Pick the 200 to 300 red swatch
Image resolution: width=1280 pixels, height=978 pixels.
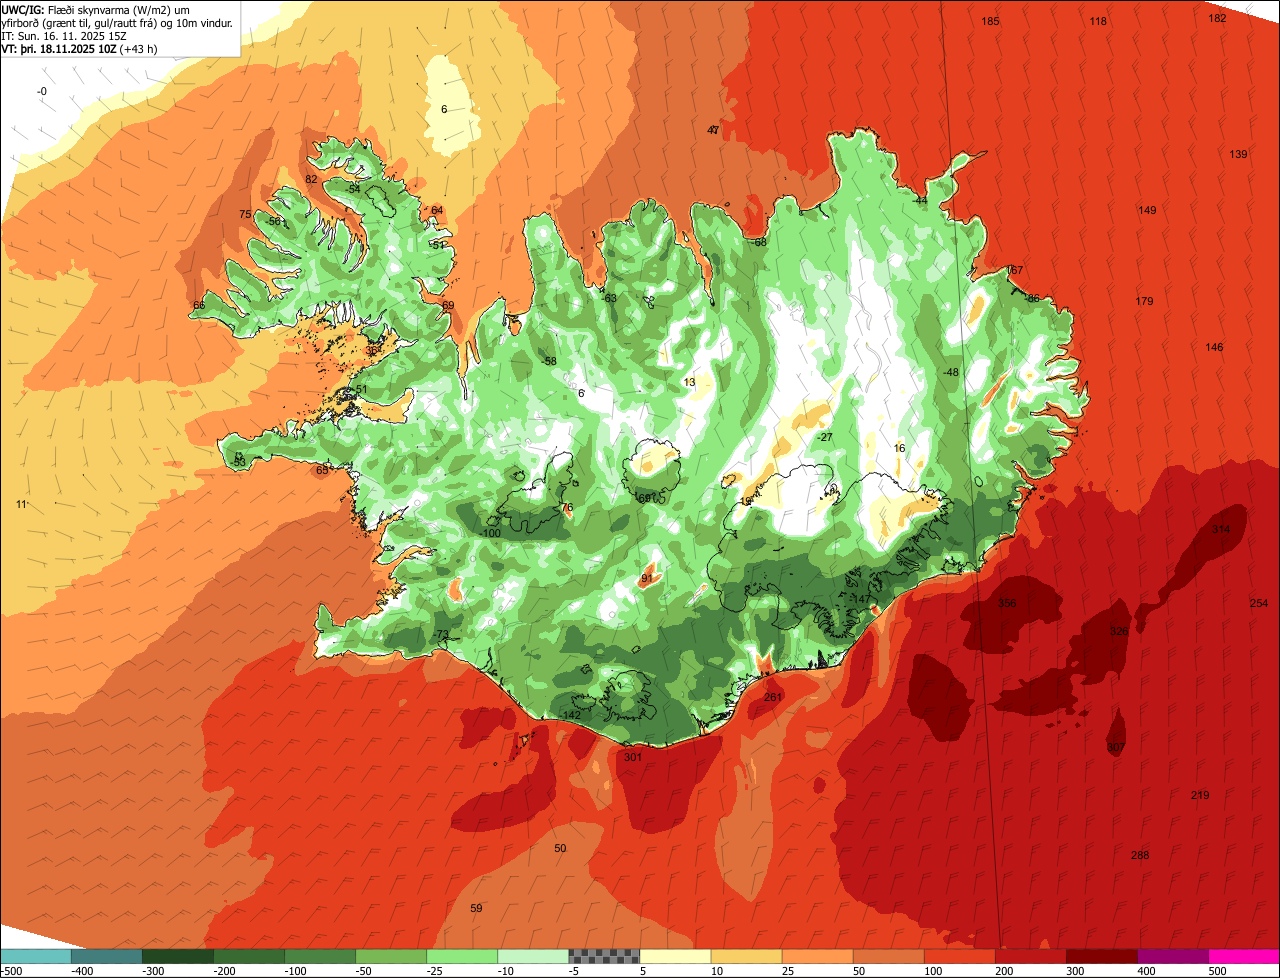[x=1030, y=956]
